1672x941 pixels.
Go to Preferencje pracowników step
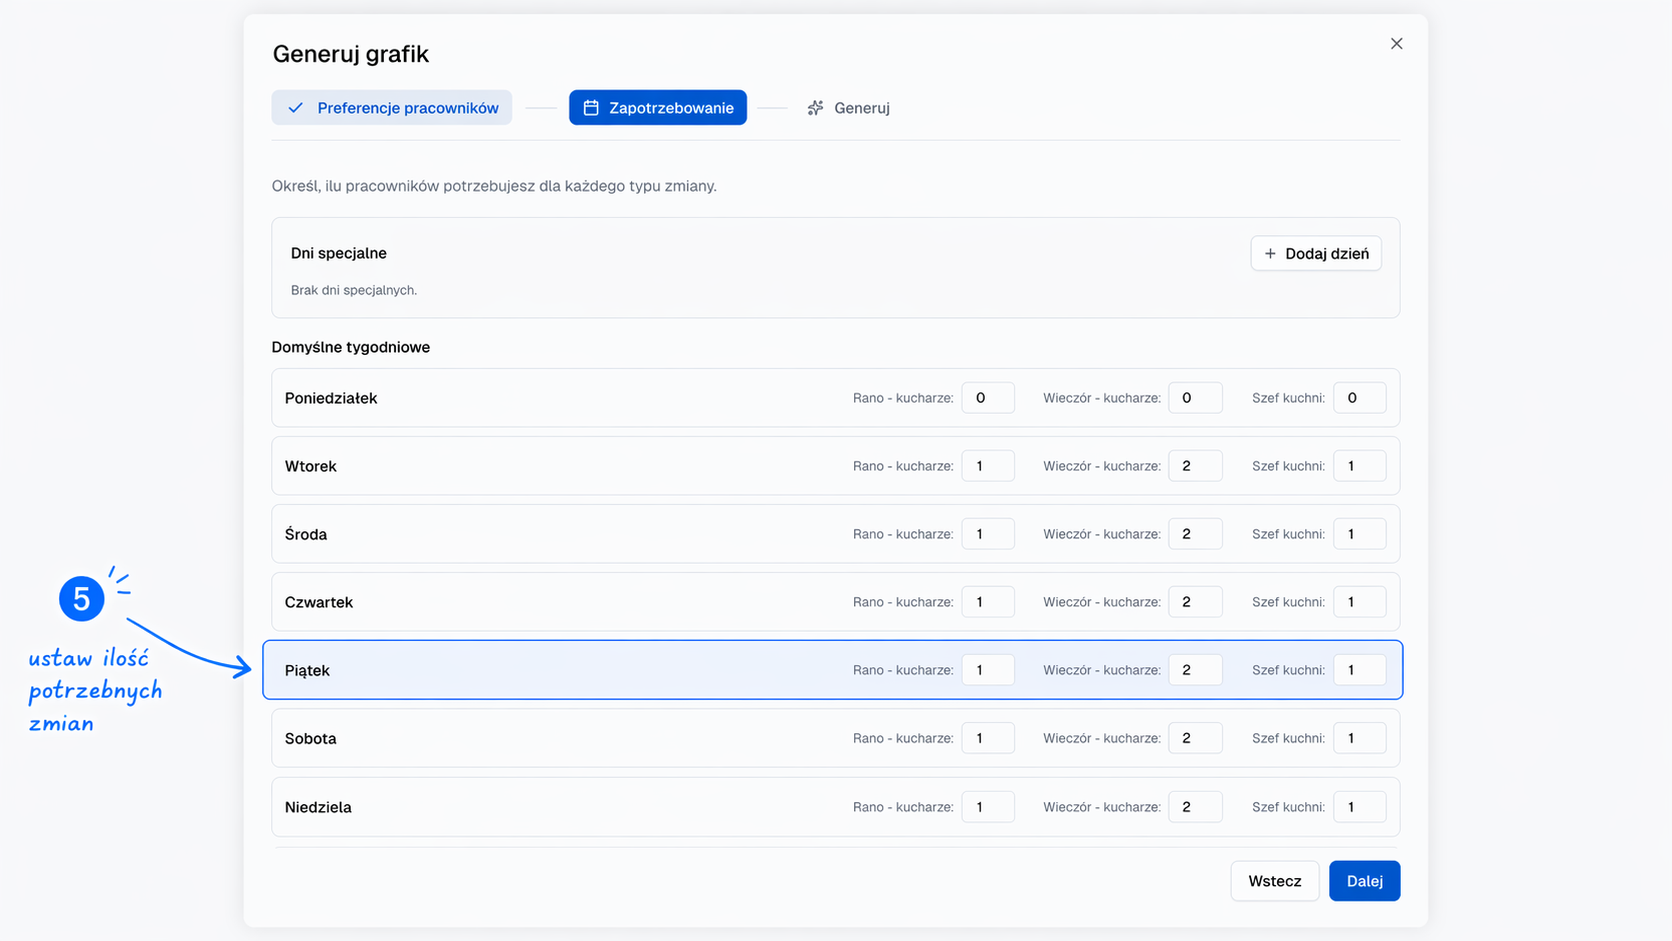(392, 108)
